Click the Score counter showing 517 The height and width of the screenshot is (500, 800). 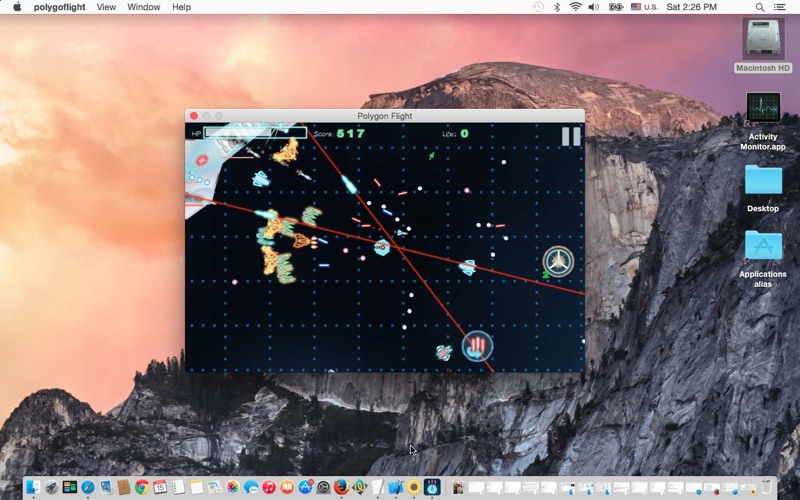point(340,133)
